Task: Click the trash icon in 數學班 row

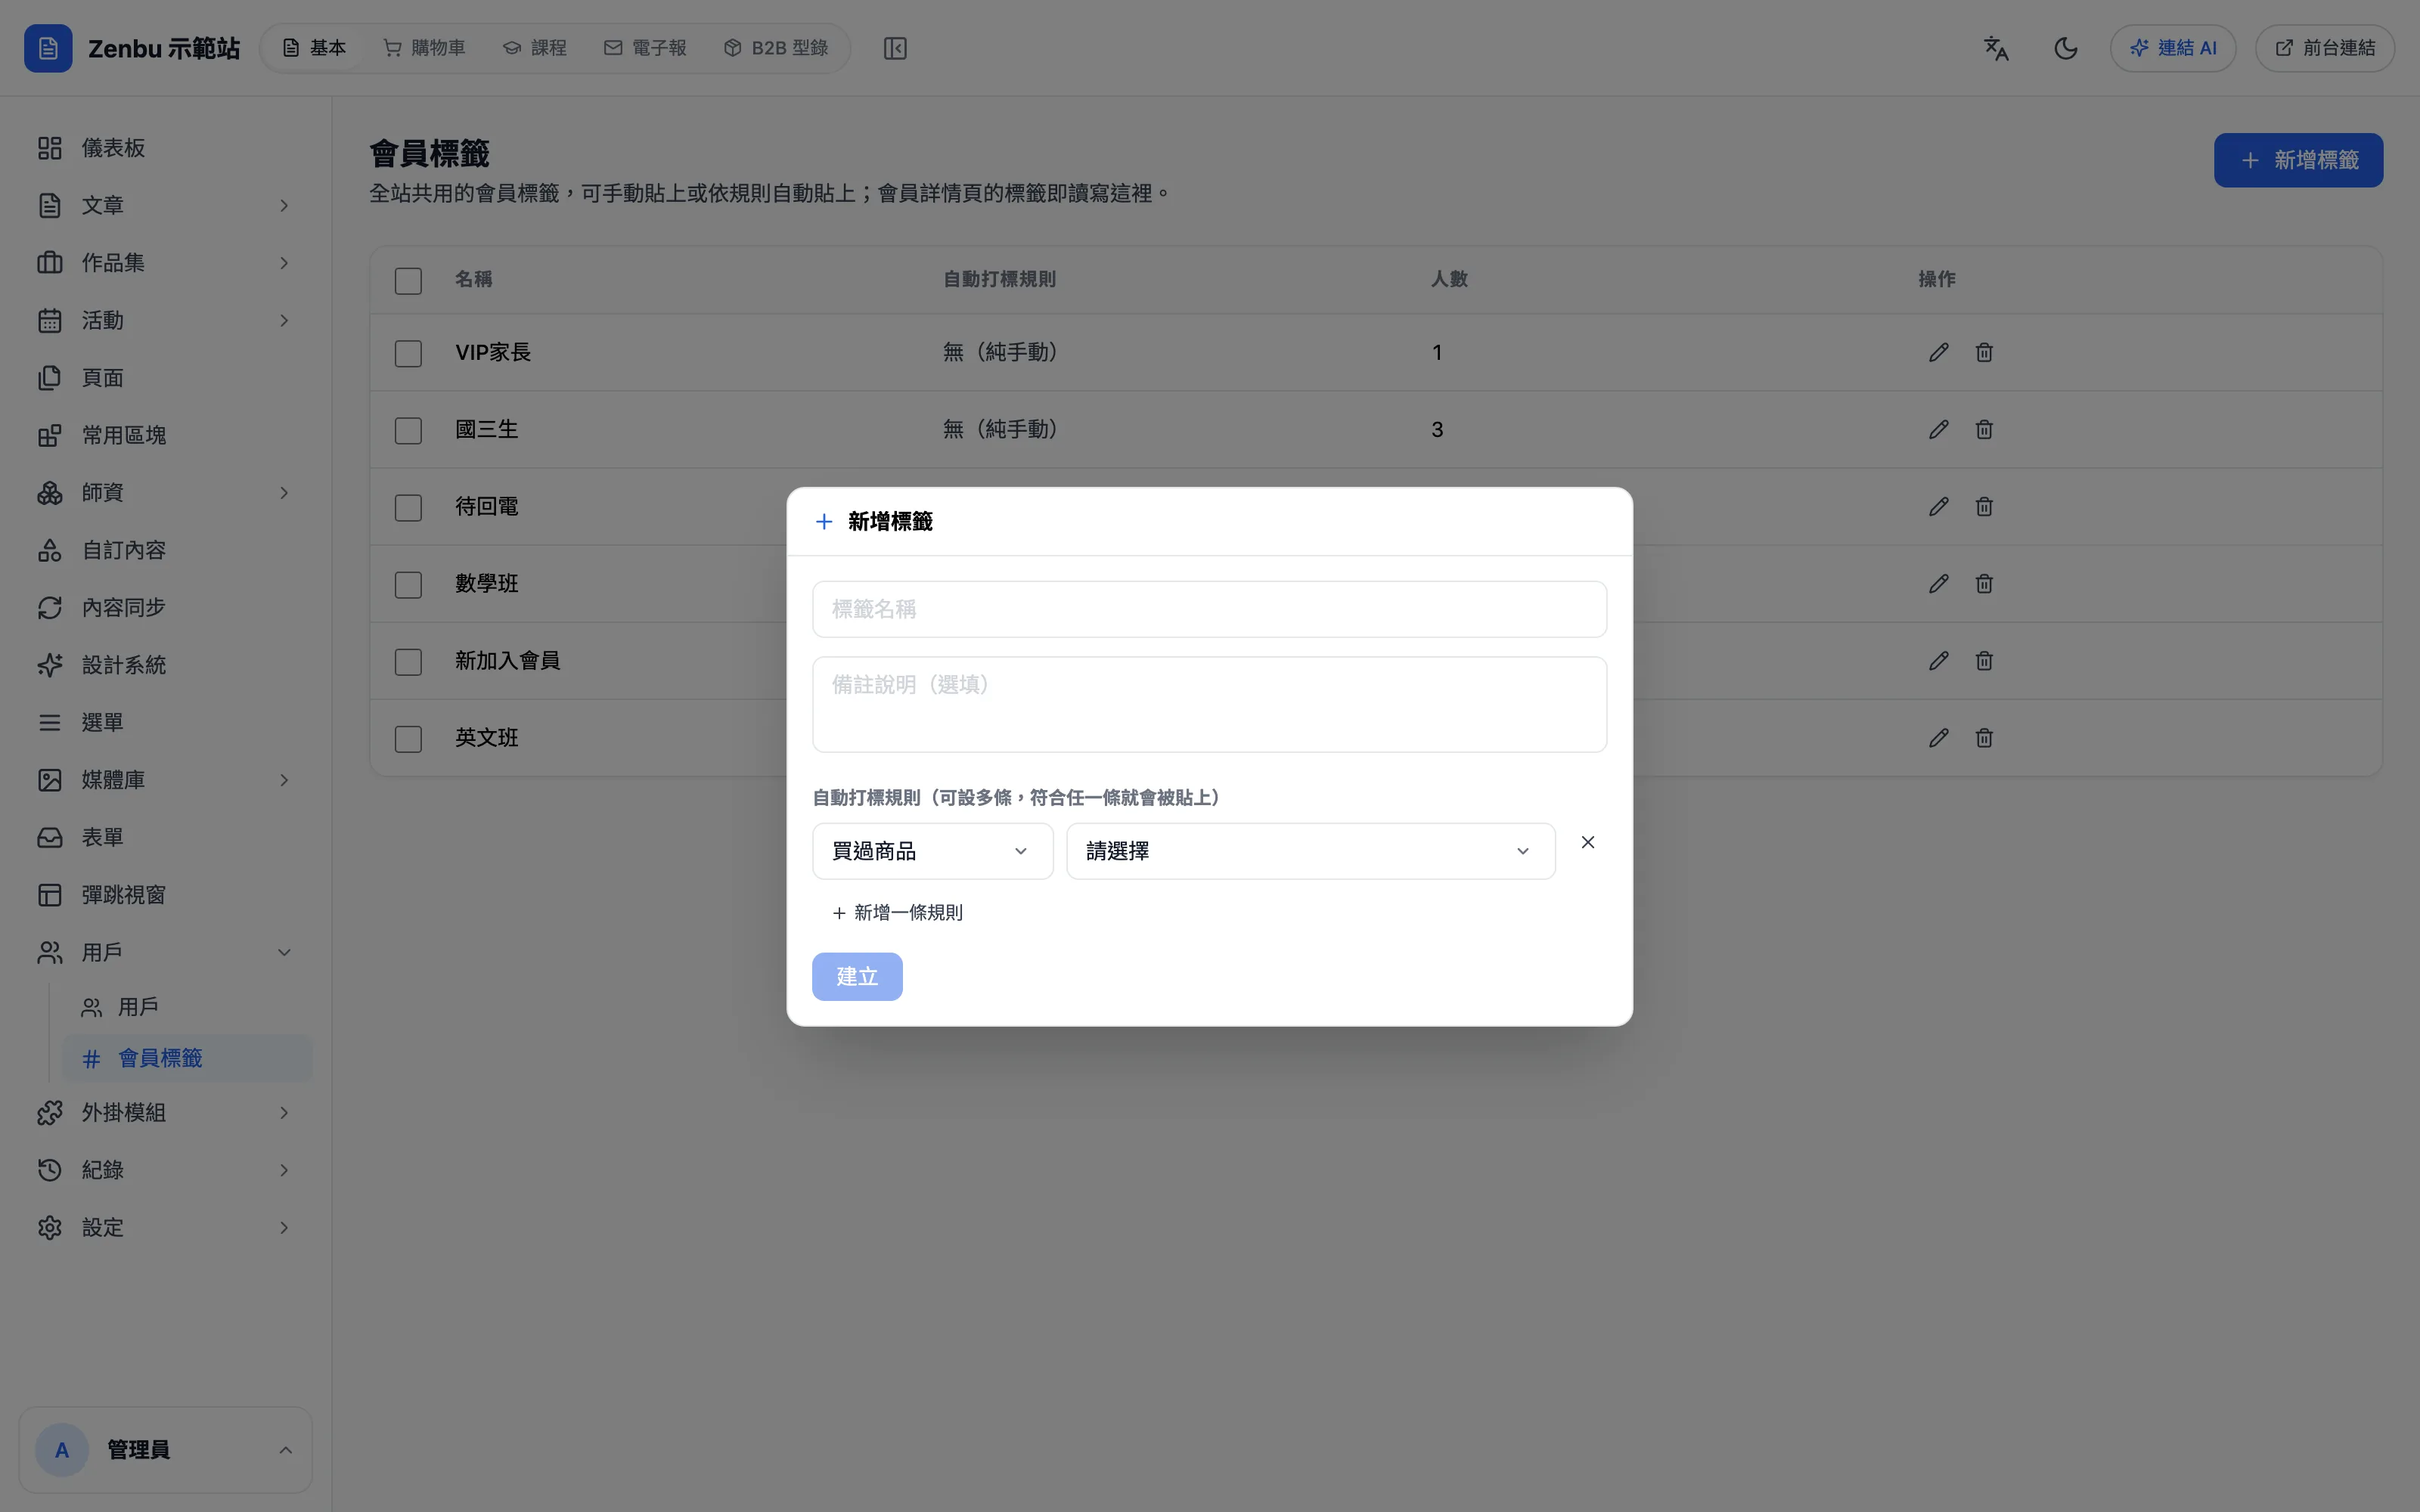Action: pyautogui.click(x=1984, y=583)
